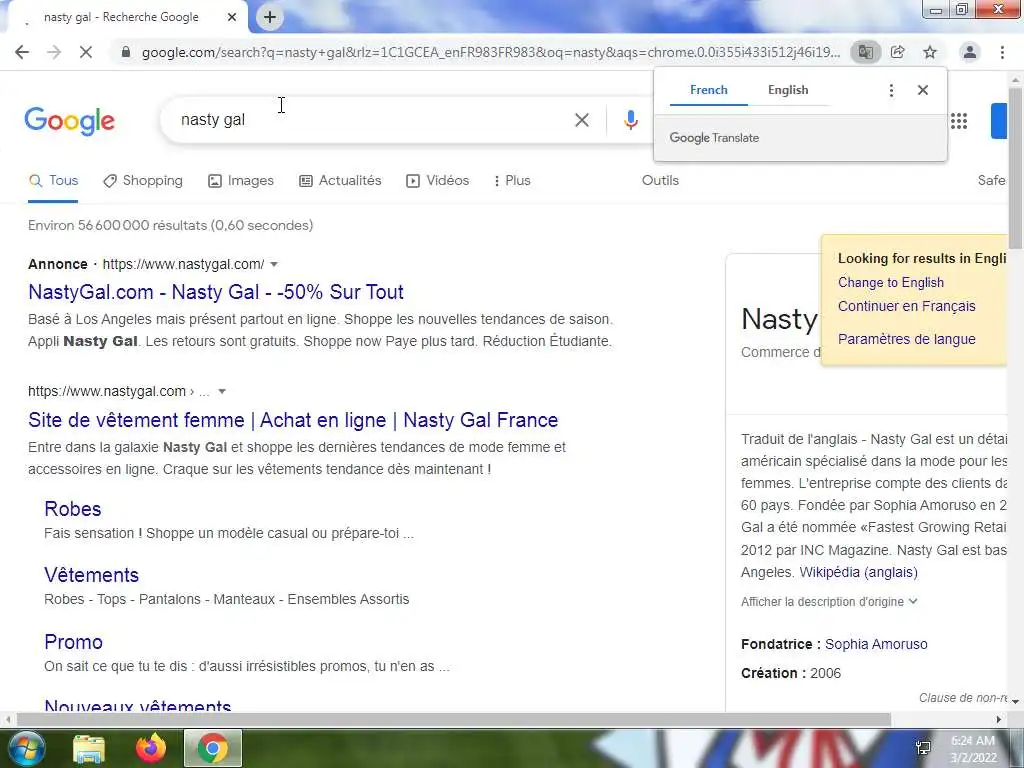Open the Robes sitelink
The width and height of the screenshot is (1024, 768).
72,509
